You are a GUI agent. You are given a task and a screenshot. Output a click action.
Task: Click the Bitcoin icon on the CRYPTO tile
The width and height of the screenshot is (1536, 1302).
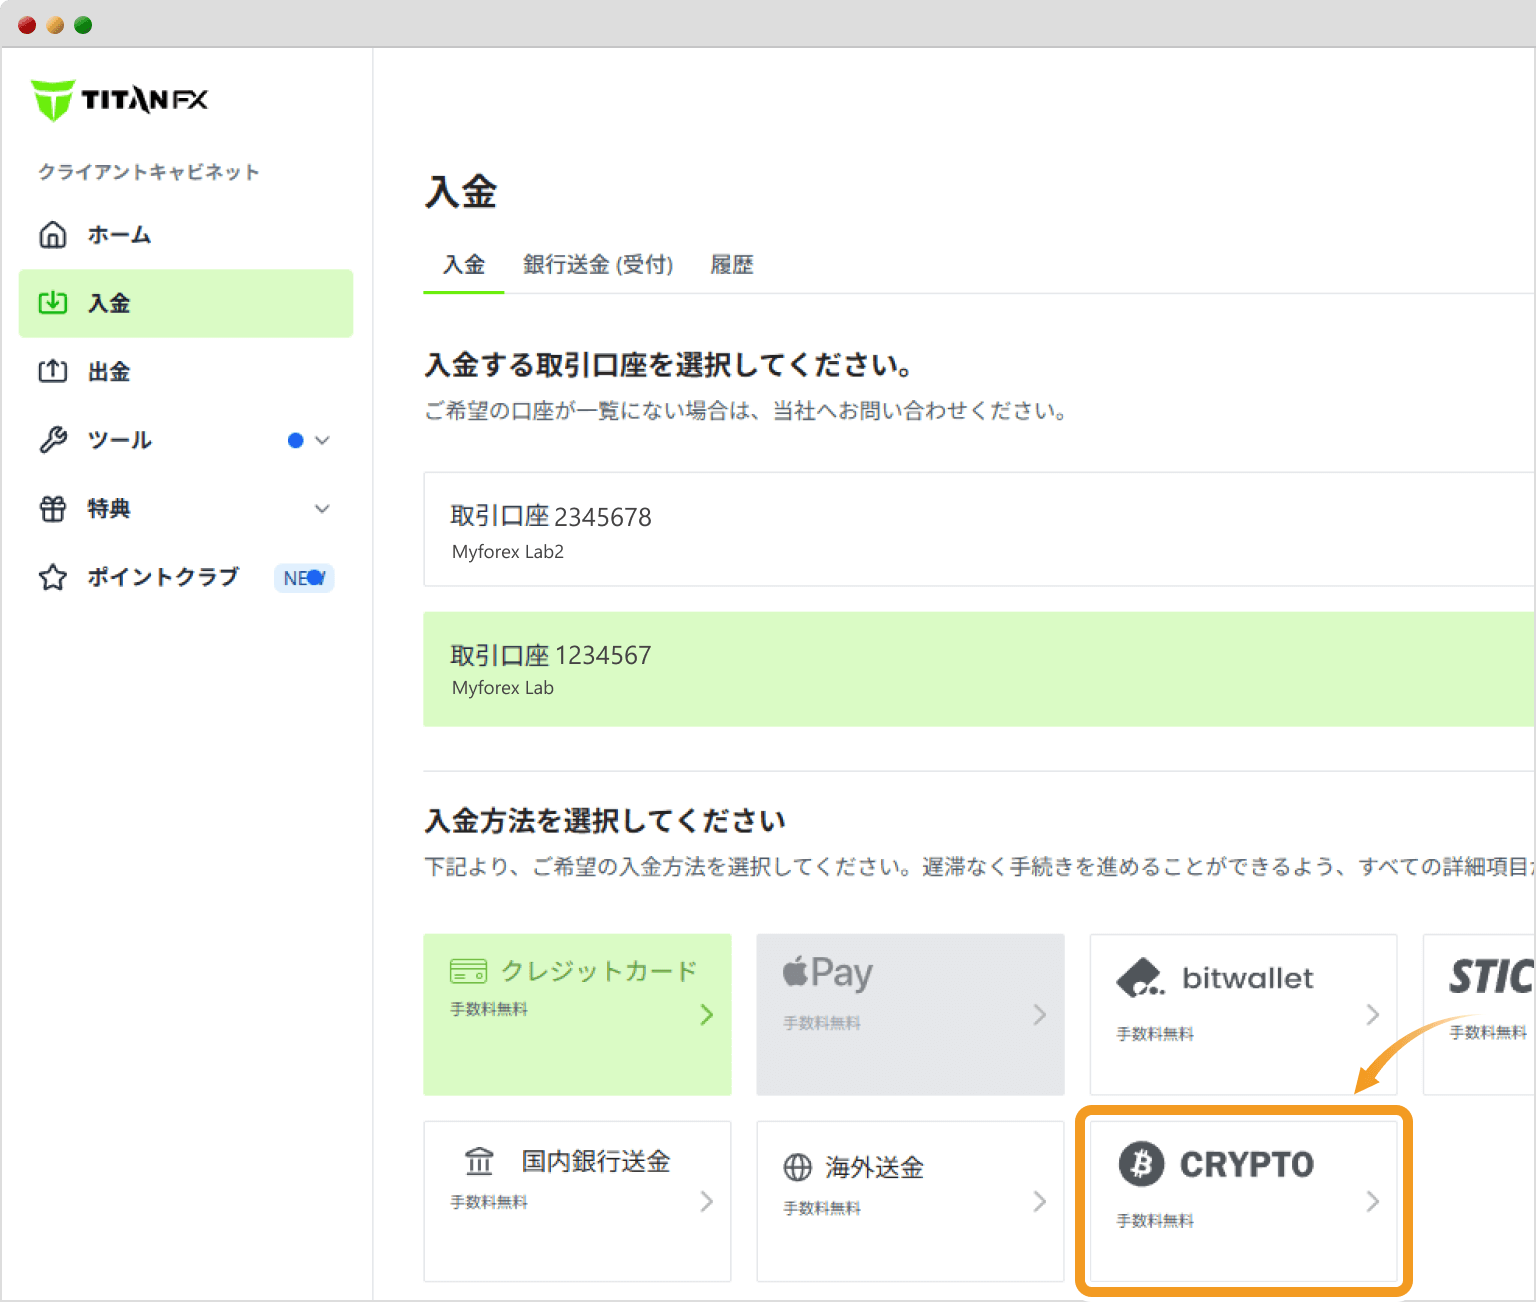pyautogui.click(x=1141, y=1163)
